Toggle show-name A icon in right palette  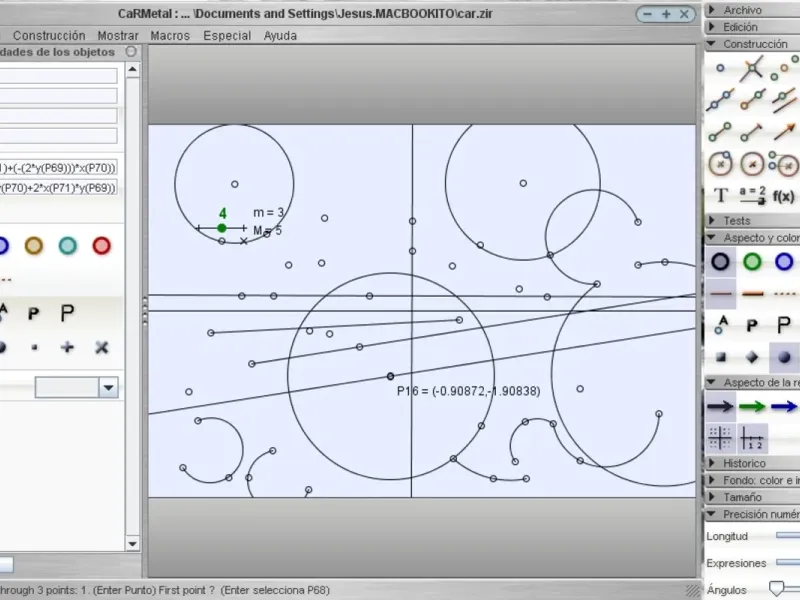point(720,325)
